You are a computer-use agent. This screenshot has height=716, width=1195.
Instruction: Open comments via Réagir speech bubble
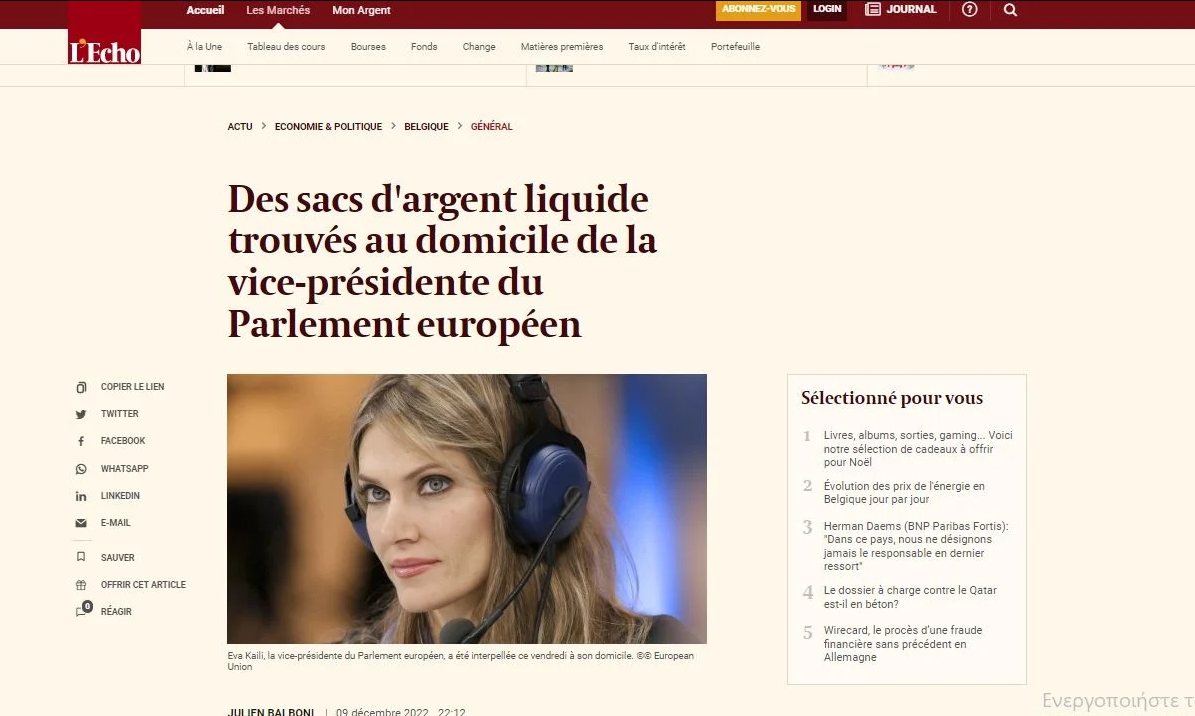tap(82, 610)
